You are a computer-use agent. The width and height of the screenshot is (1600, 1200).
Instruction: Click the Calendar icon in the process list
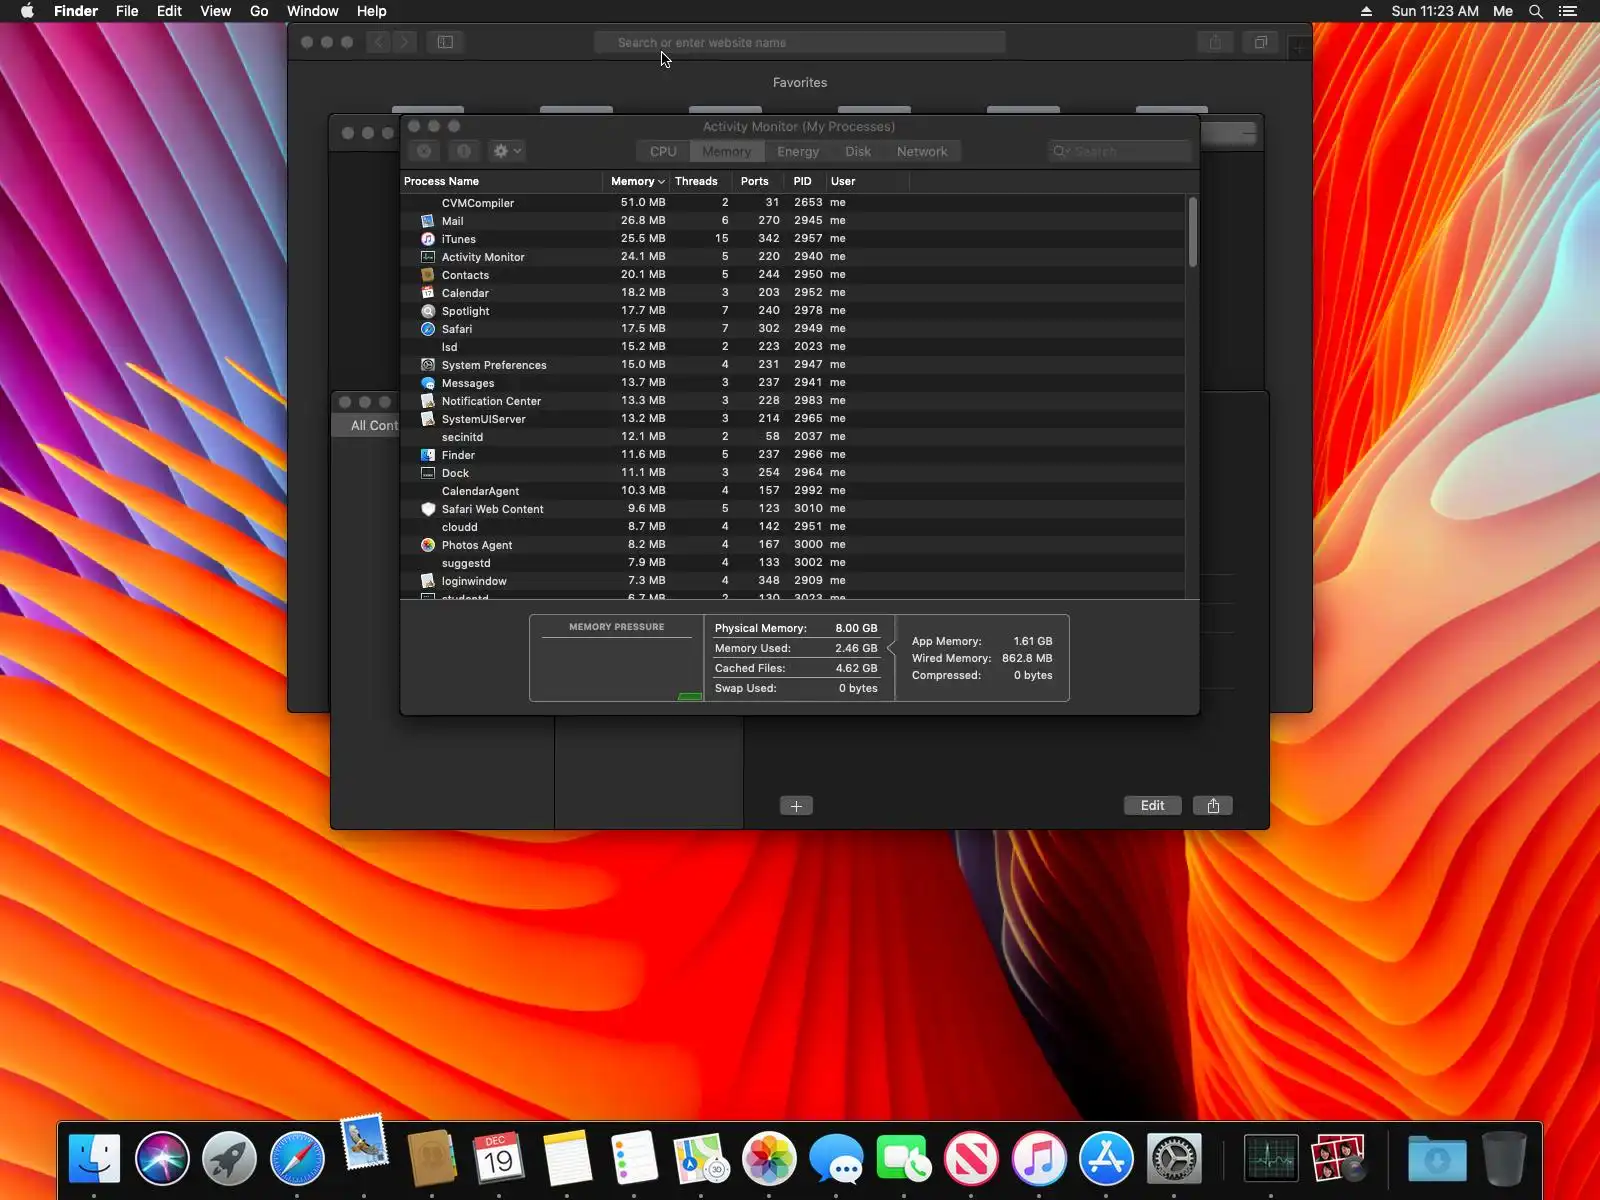click(428, 293)
